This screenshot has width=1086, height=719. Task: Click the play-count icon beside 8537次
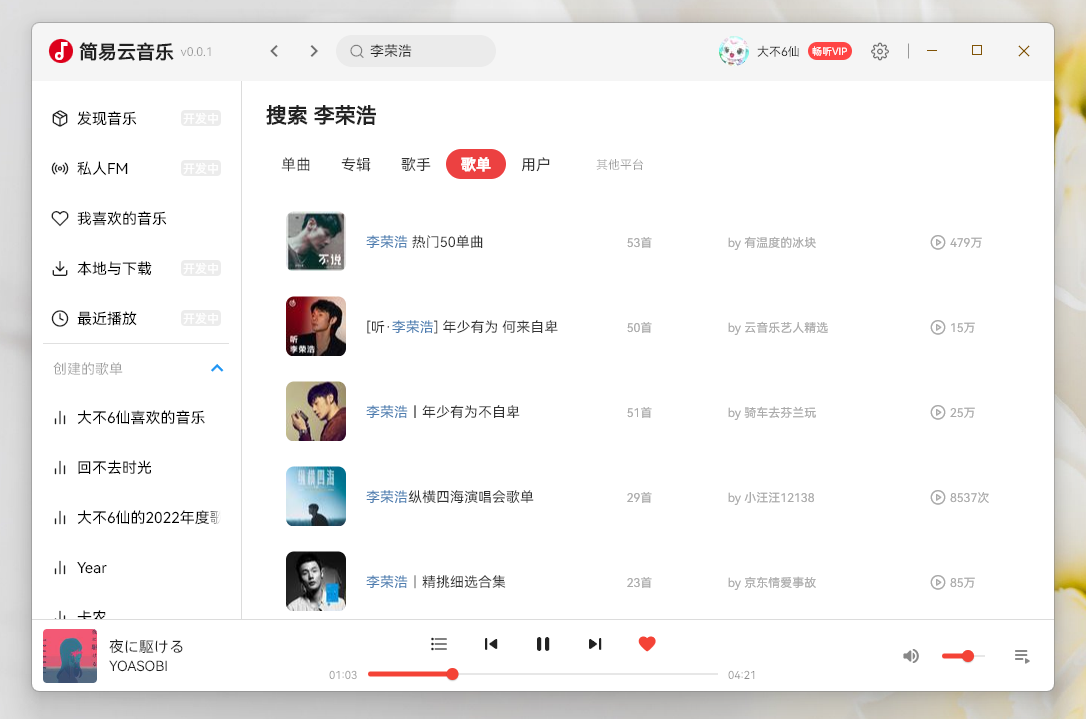click(937, 497)
